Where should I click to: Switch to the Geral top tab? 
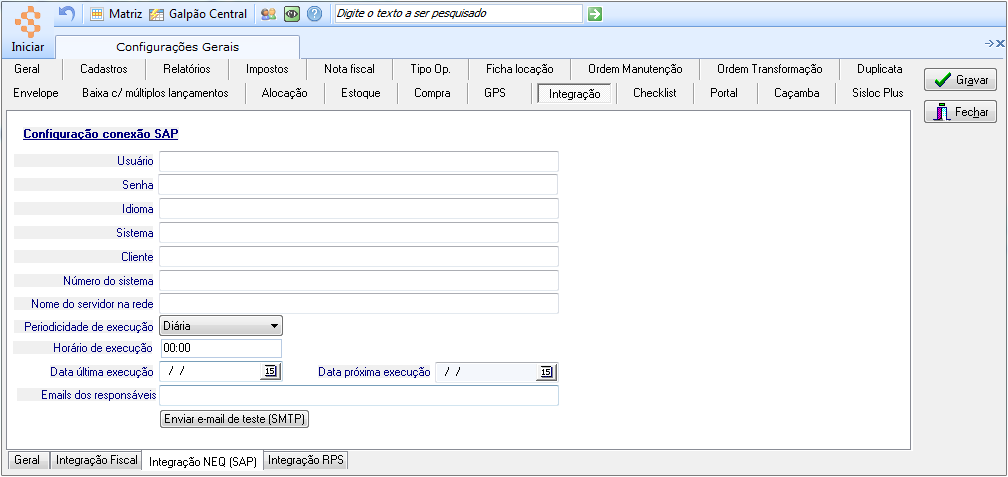[x=26, y=69]
